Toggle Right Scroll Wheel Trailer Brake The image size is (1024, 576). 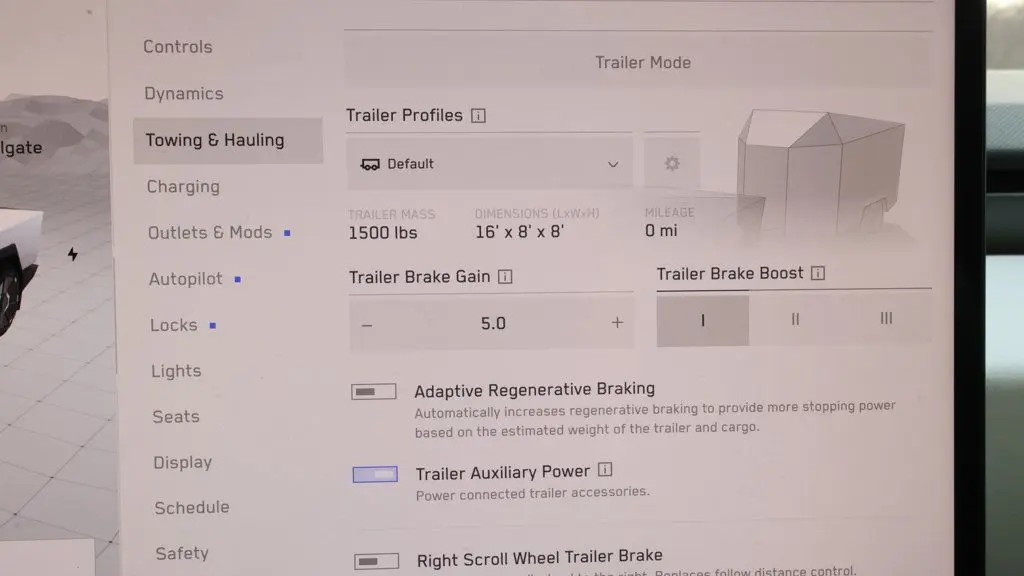click(x=376, y=561)
